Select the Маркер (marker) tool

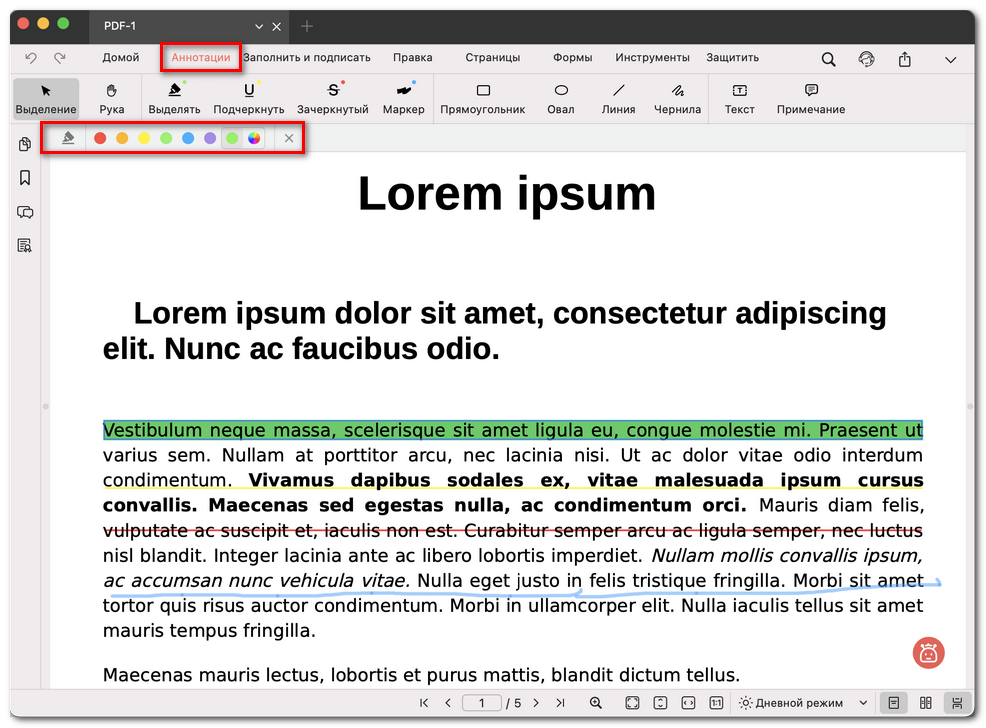click(x=403, y=97)
